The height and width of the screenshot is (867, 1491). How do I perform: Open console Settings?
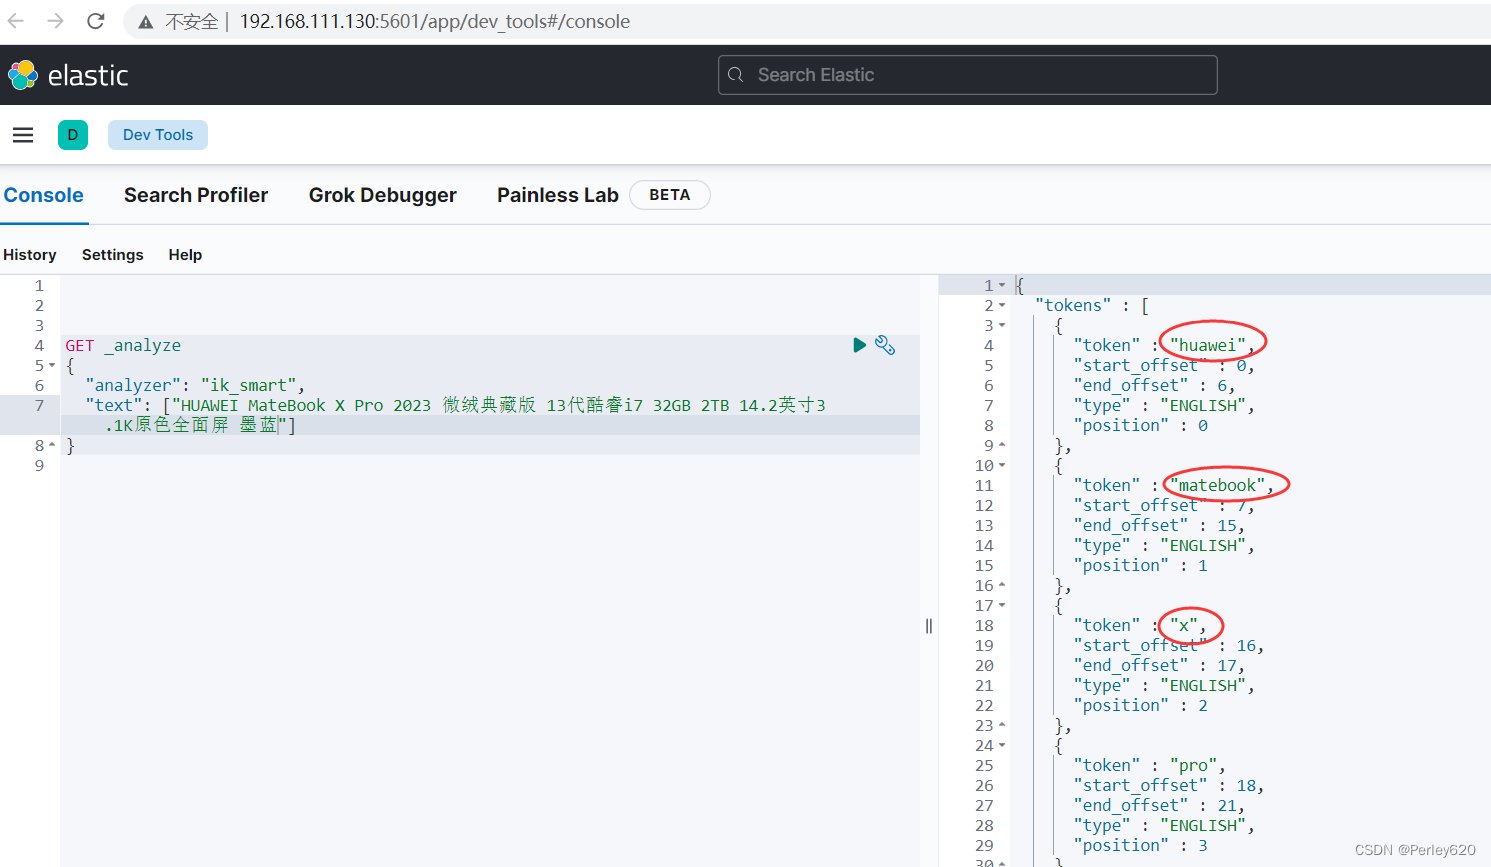click(113, 255)
